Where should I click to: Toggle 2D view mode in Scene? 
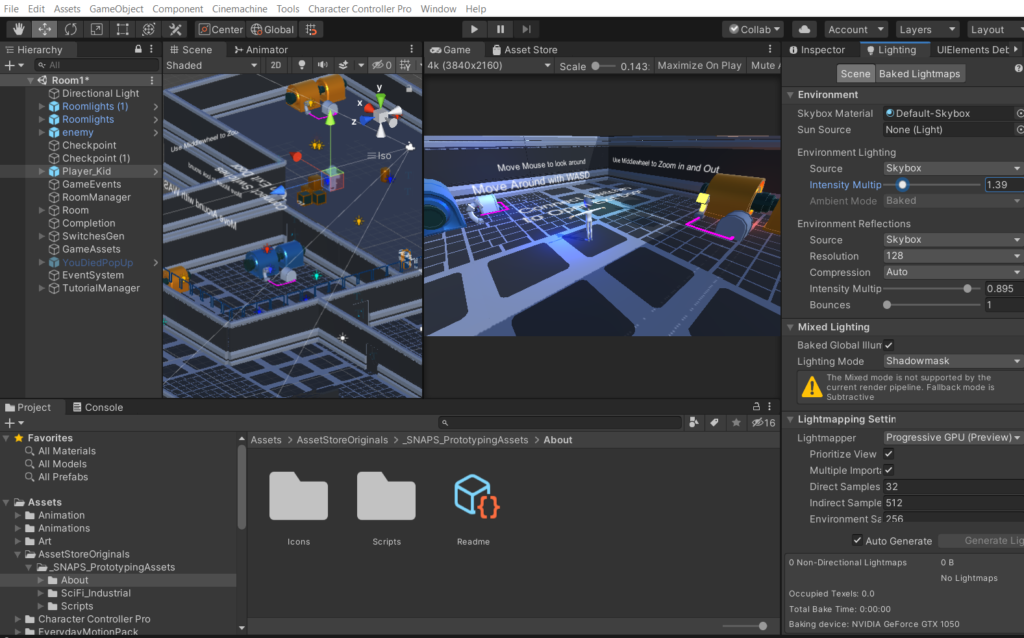click(276, 65)
